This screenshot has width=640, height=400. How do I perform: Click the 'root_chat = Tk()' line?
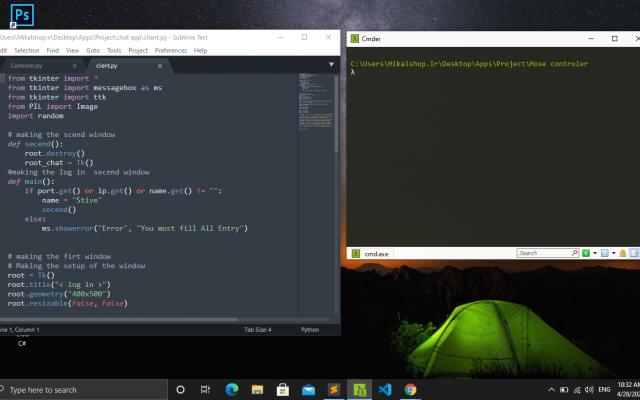pos(59,163)
